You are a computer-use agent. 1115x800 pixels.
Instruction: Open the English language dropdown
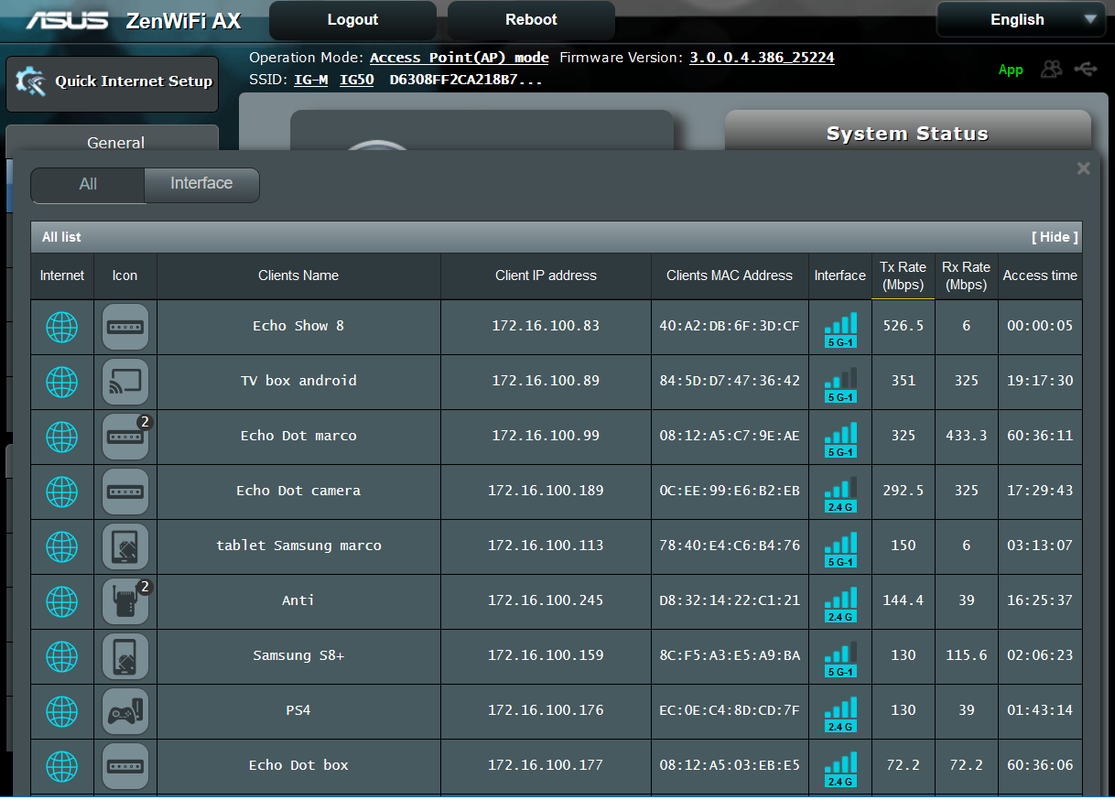click(x=1020, y=20)
